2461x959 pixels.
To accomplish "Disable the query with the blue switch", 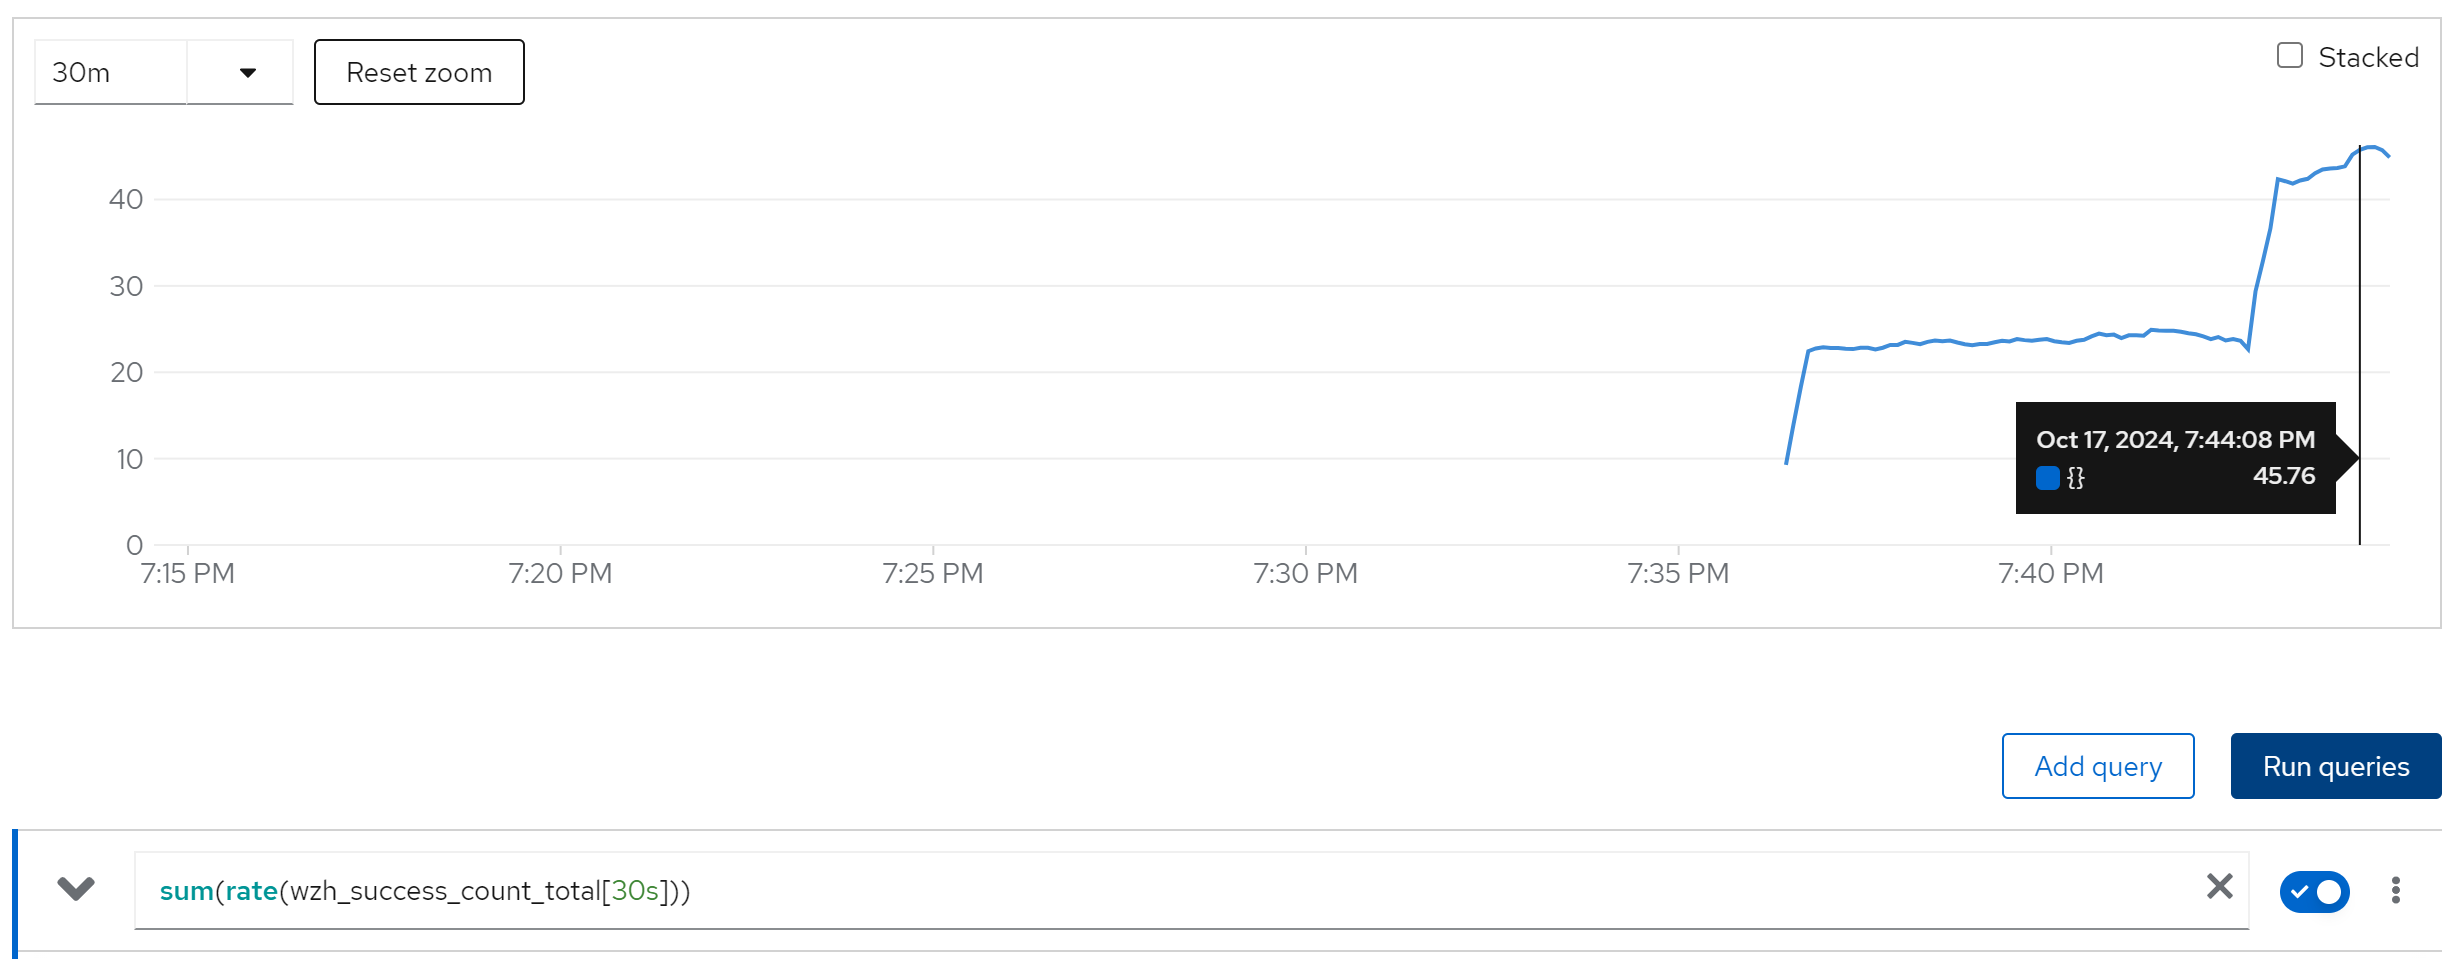I will pos(2314,891).
